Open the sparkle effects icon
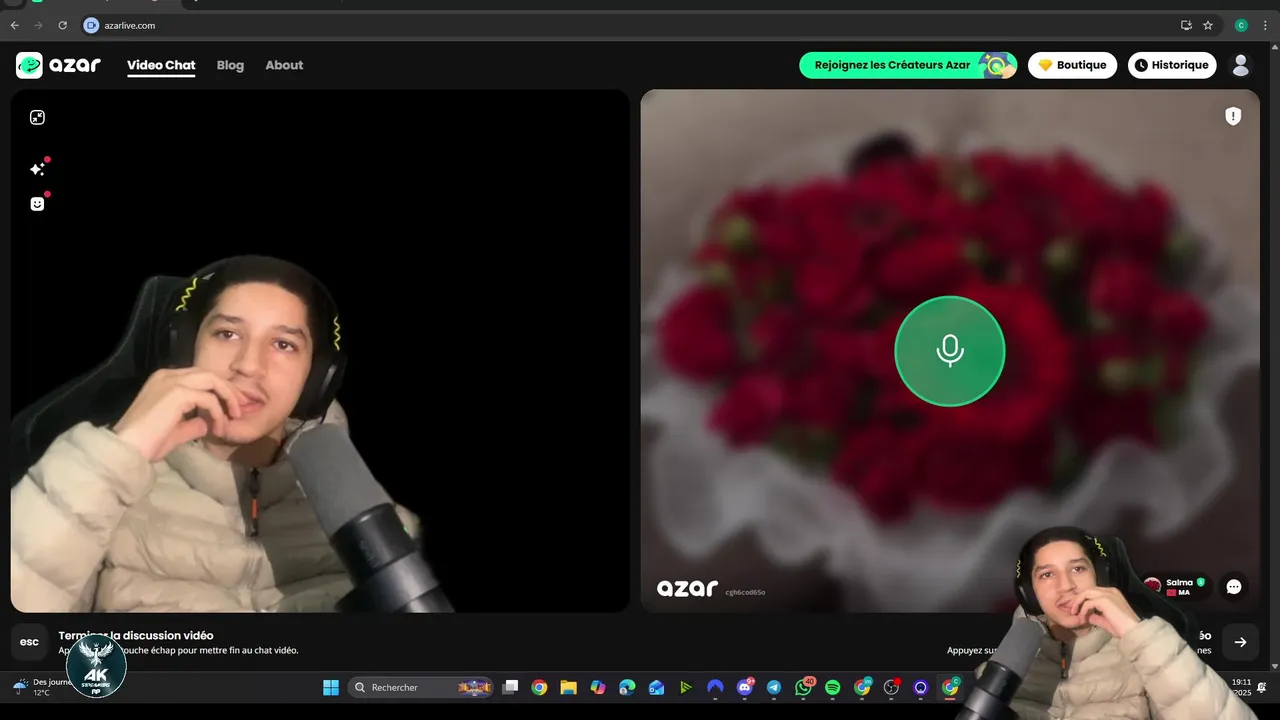Viewport: 1280px width, 720px height. point(37,169)
